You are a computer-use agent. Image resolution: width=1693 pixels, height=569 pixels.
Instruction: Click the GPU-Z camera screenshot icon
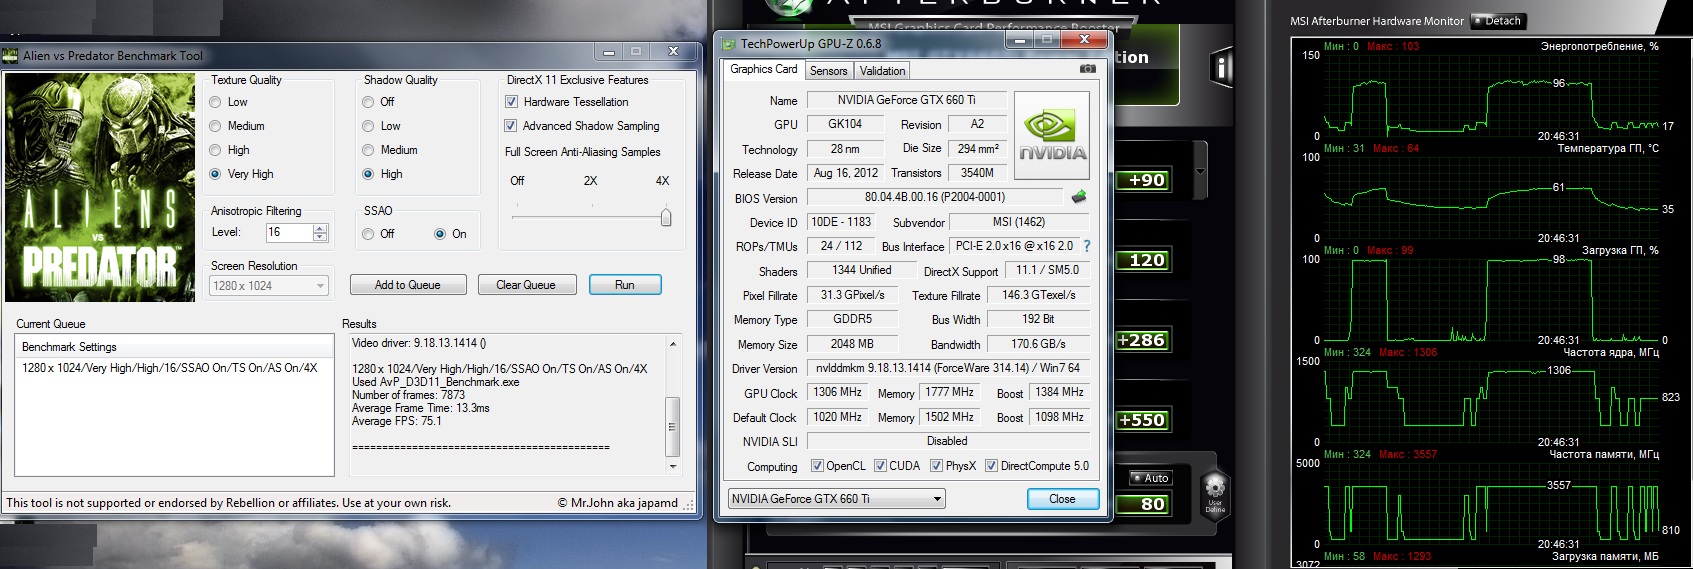point(1088,69)
